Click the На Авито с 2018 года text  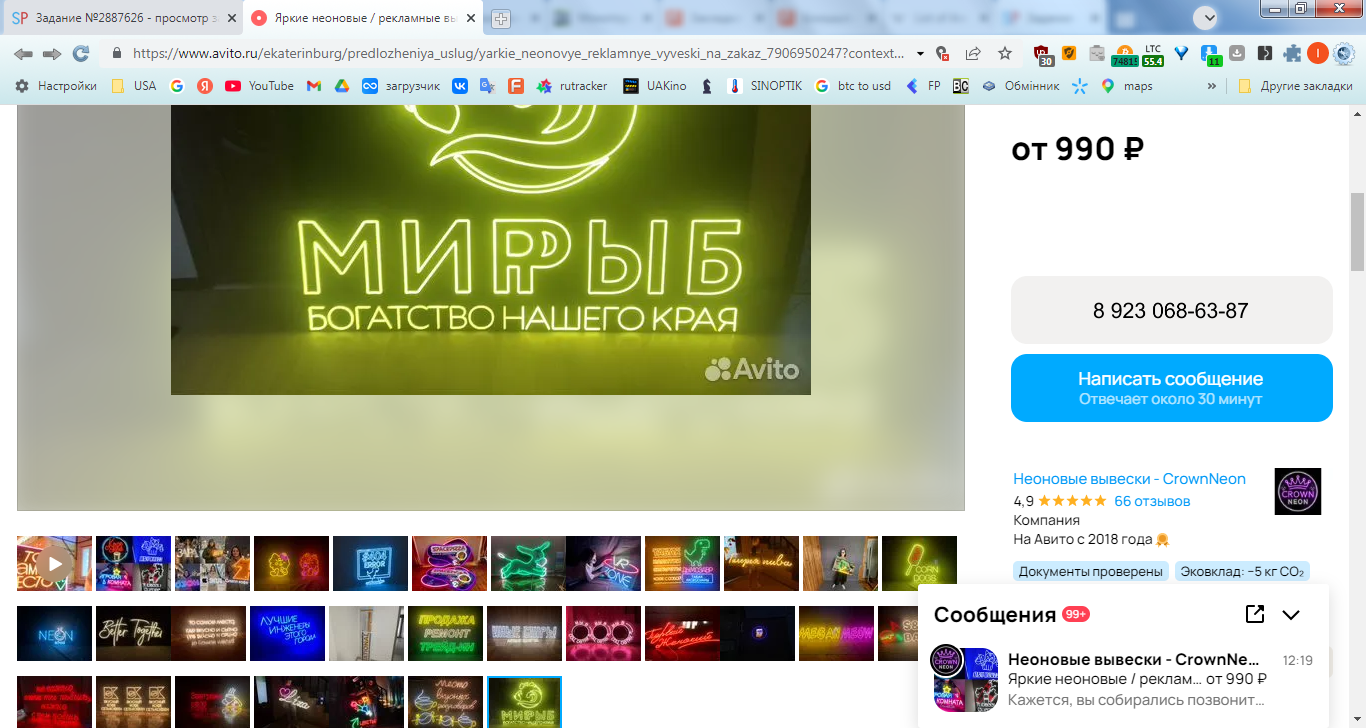(x=1085, y=540)
